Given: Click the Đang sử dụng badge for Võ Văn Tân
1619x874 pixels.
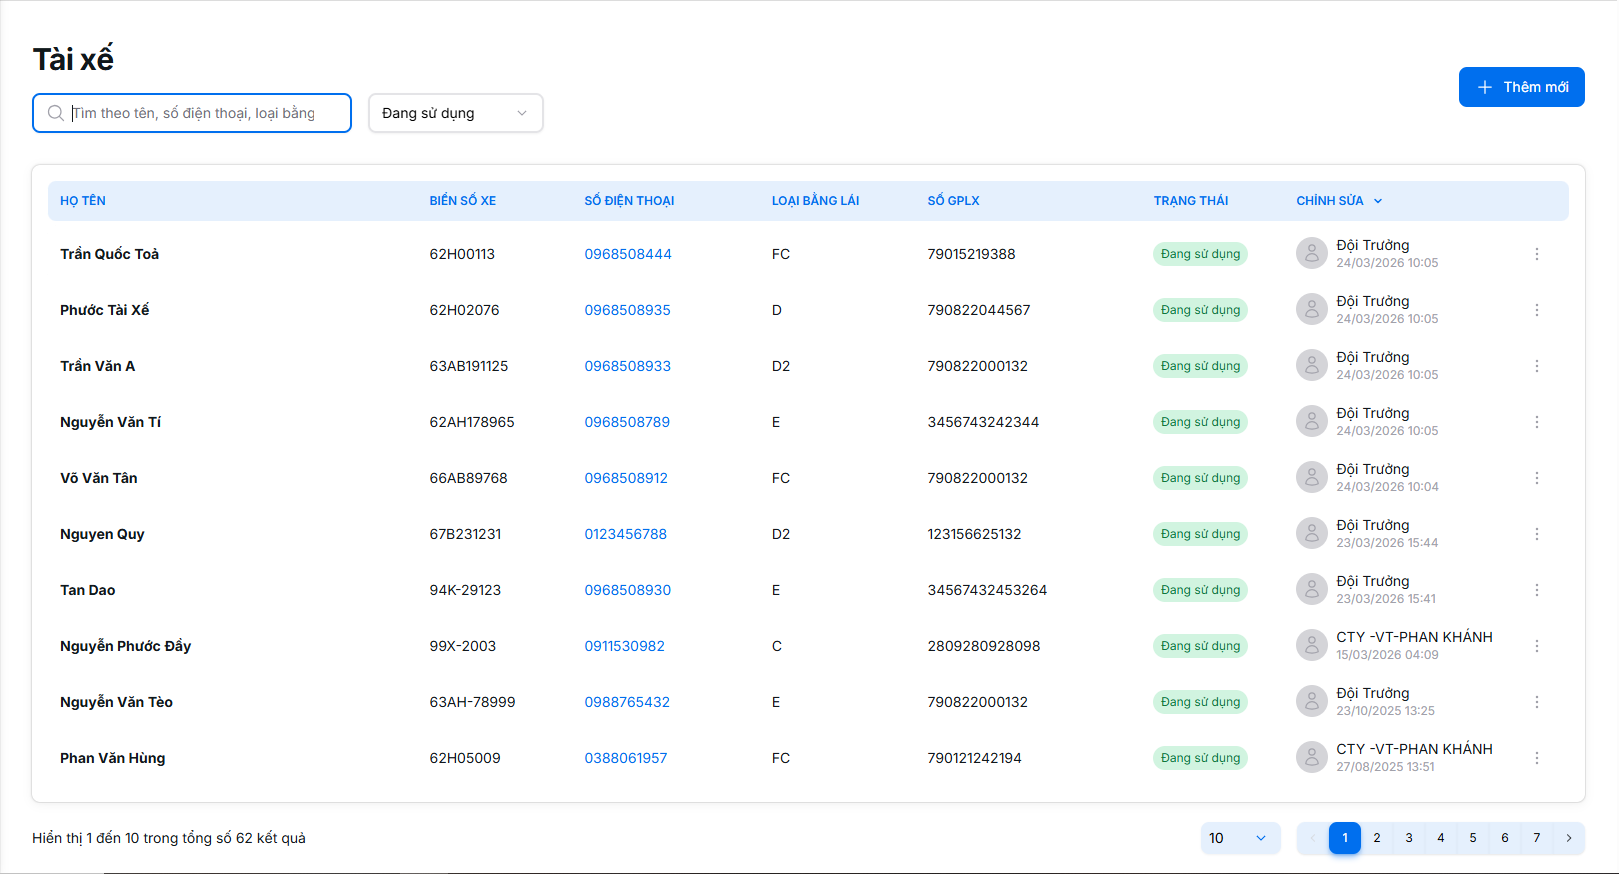Looking at the screenshot, I should pyautogui.click(x=1200, y=478).
